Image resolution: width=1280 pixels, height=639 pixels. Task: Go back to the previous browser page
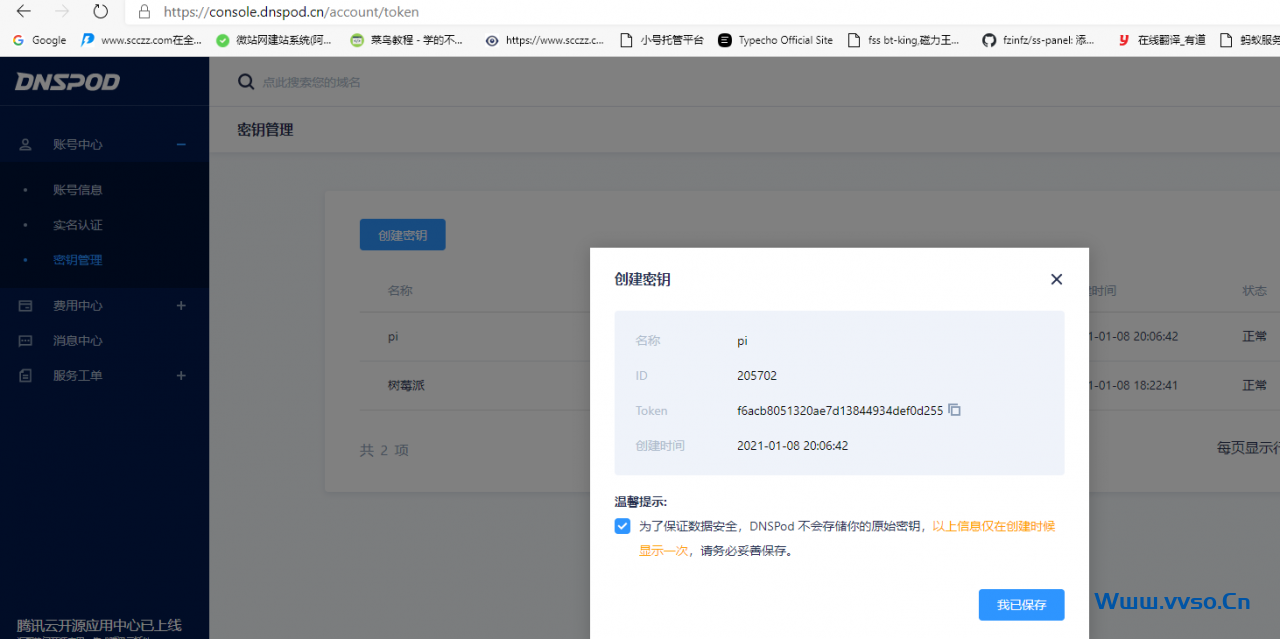coord(24,12)
